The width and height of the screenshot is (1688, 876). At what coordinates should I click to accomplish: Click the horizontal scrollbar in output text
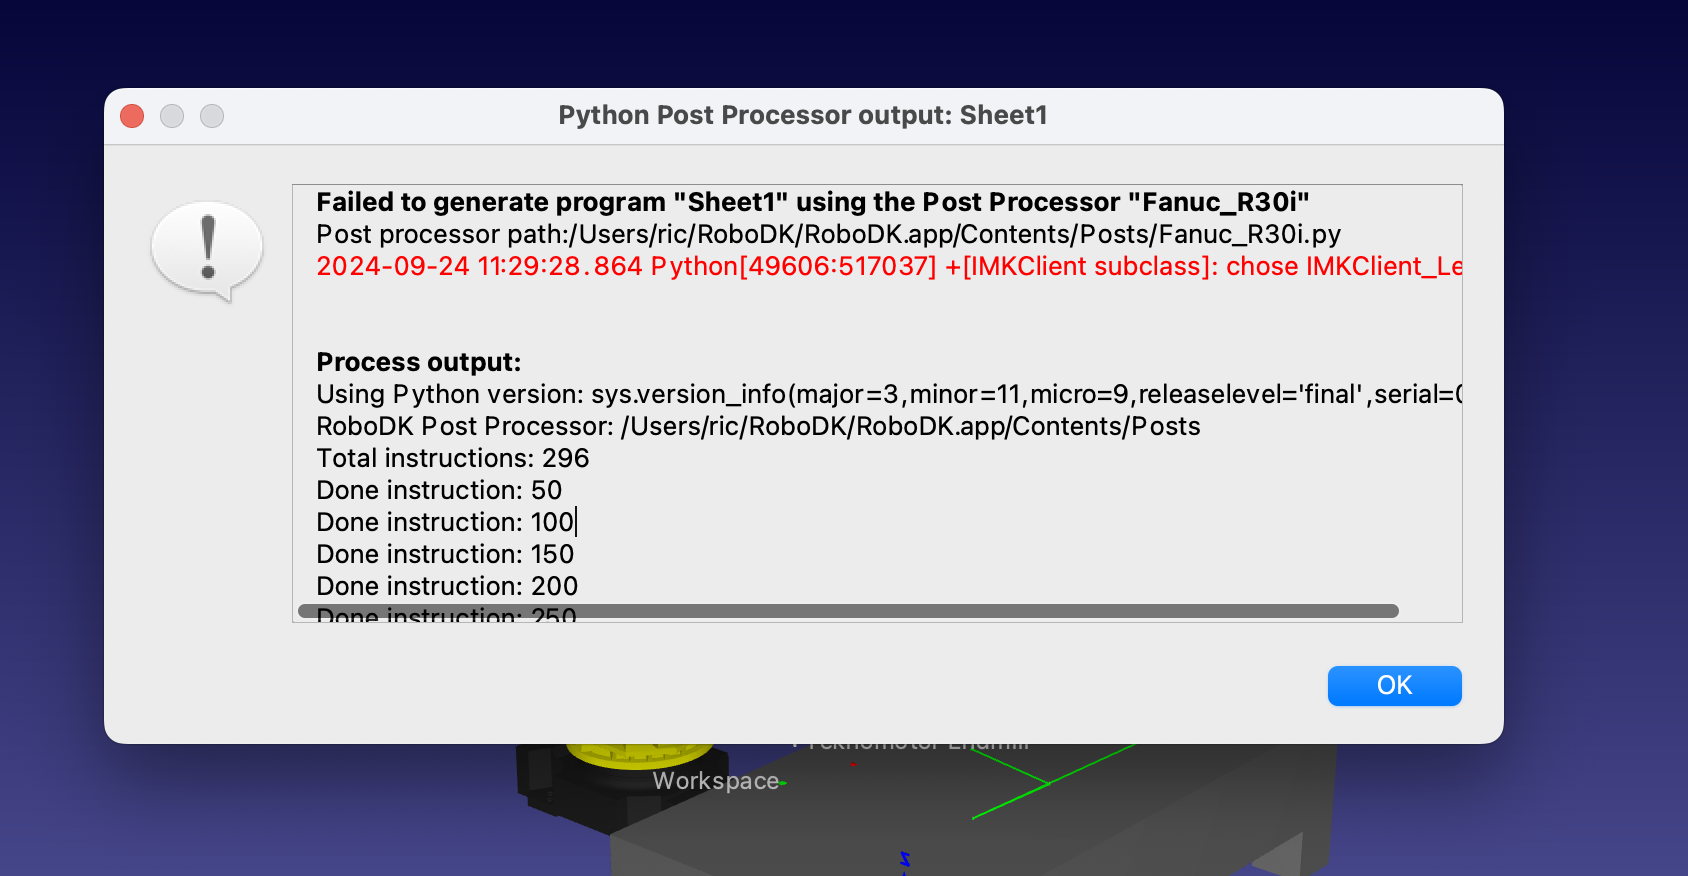point(847,611)
